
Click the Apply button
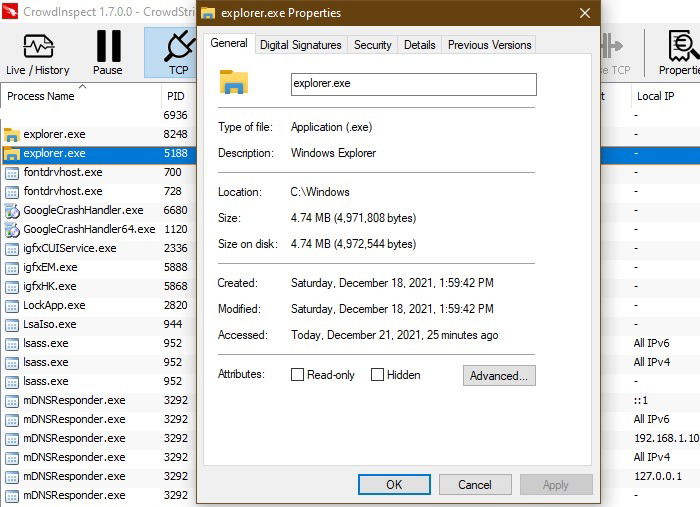(556, 485)
